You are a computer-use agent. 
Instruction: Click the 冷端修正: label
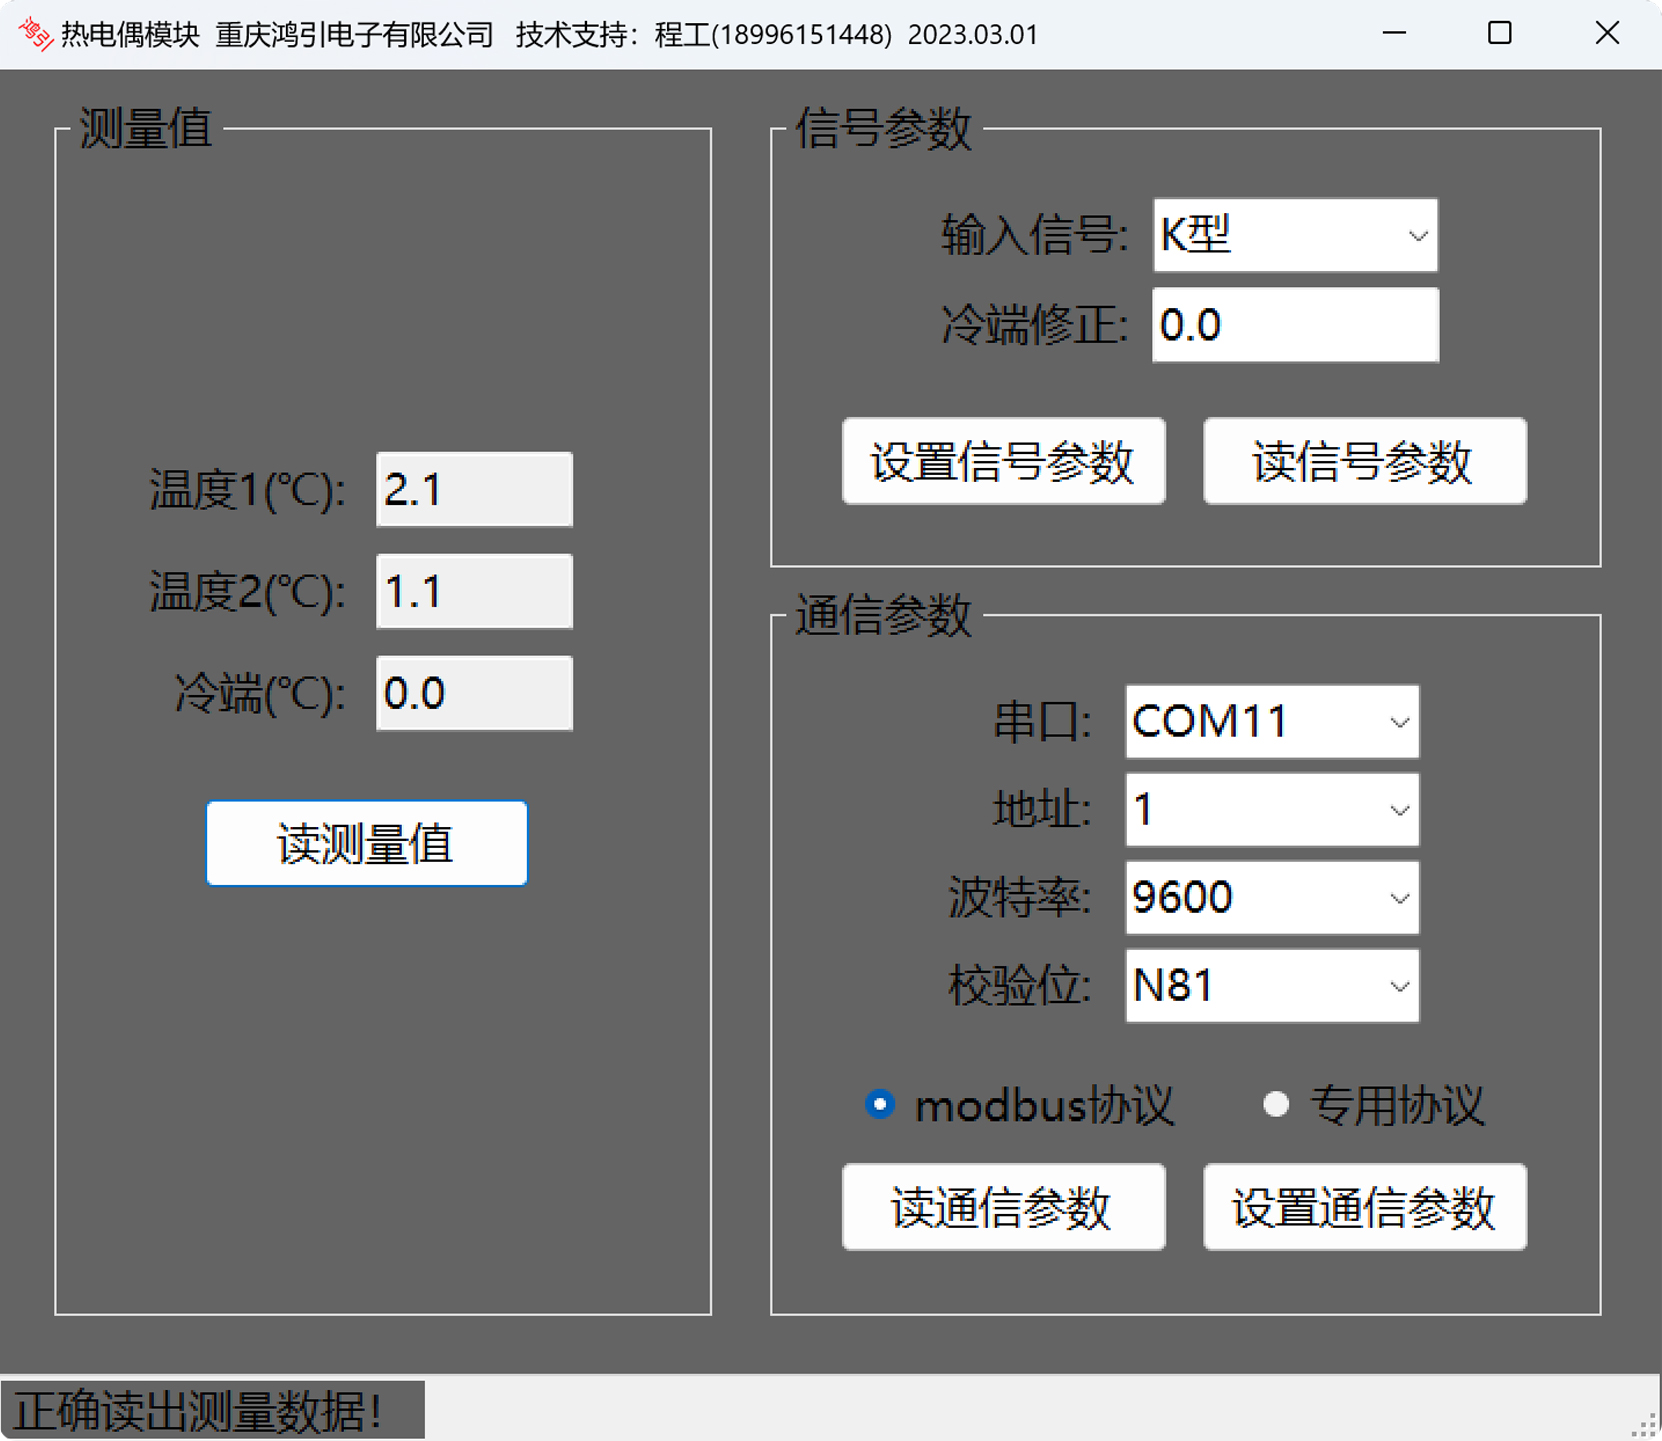(x=1035, y=326)
